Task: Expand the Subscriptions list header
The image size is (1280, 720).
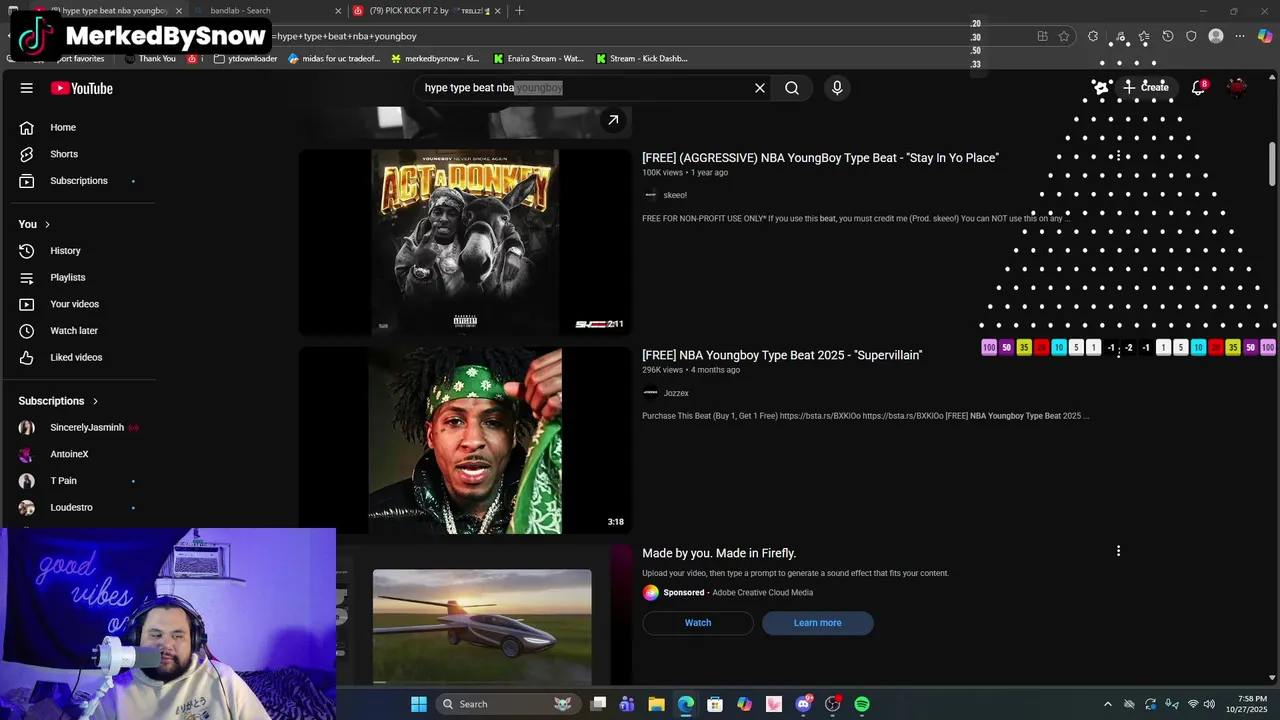Action: point(59,401)
